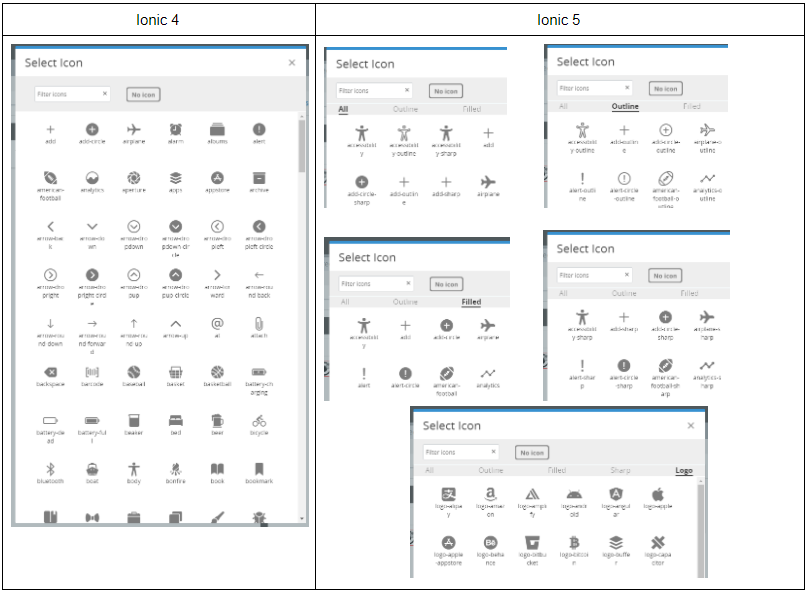Select american-football icon in the Filled tab dialog

tap(446, 374)
